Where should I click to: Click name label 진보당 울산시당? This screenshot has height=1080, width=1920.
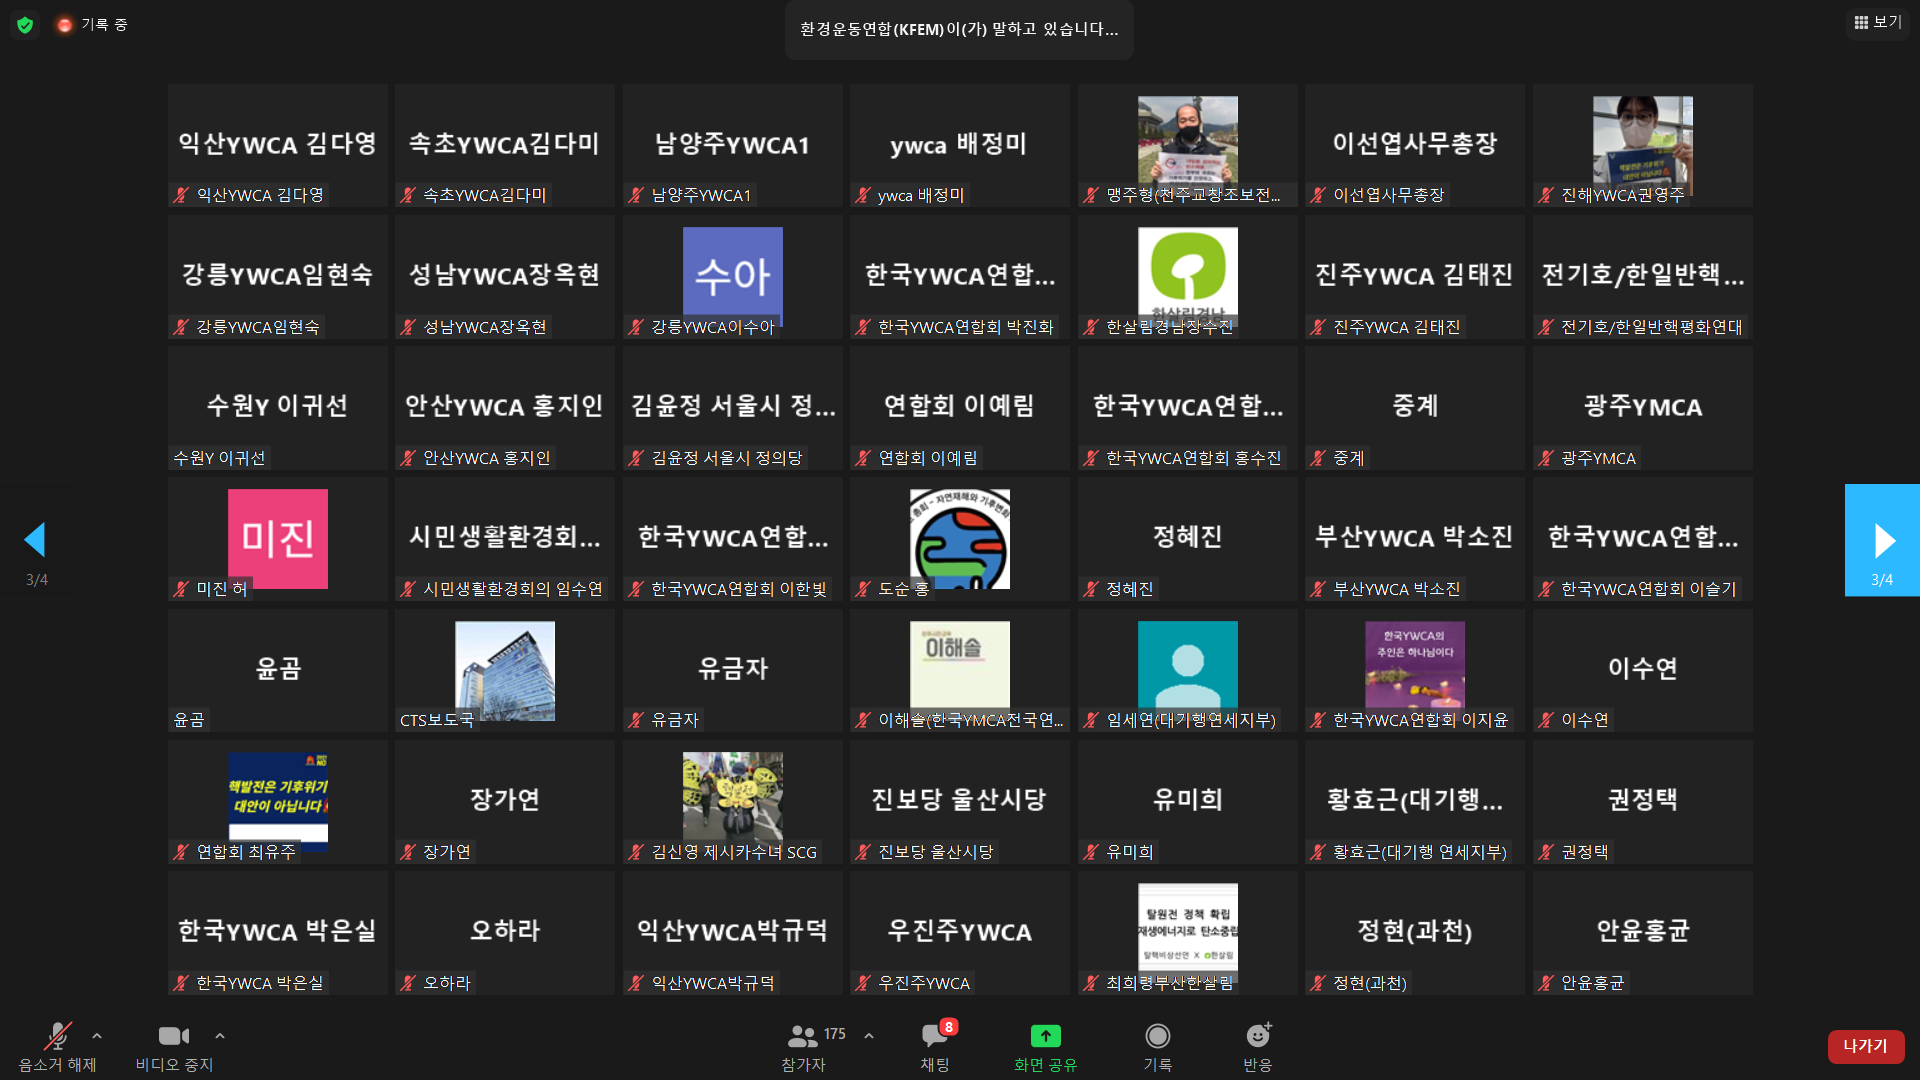tap(936, 852)
